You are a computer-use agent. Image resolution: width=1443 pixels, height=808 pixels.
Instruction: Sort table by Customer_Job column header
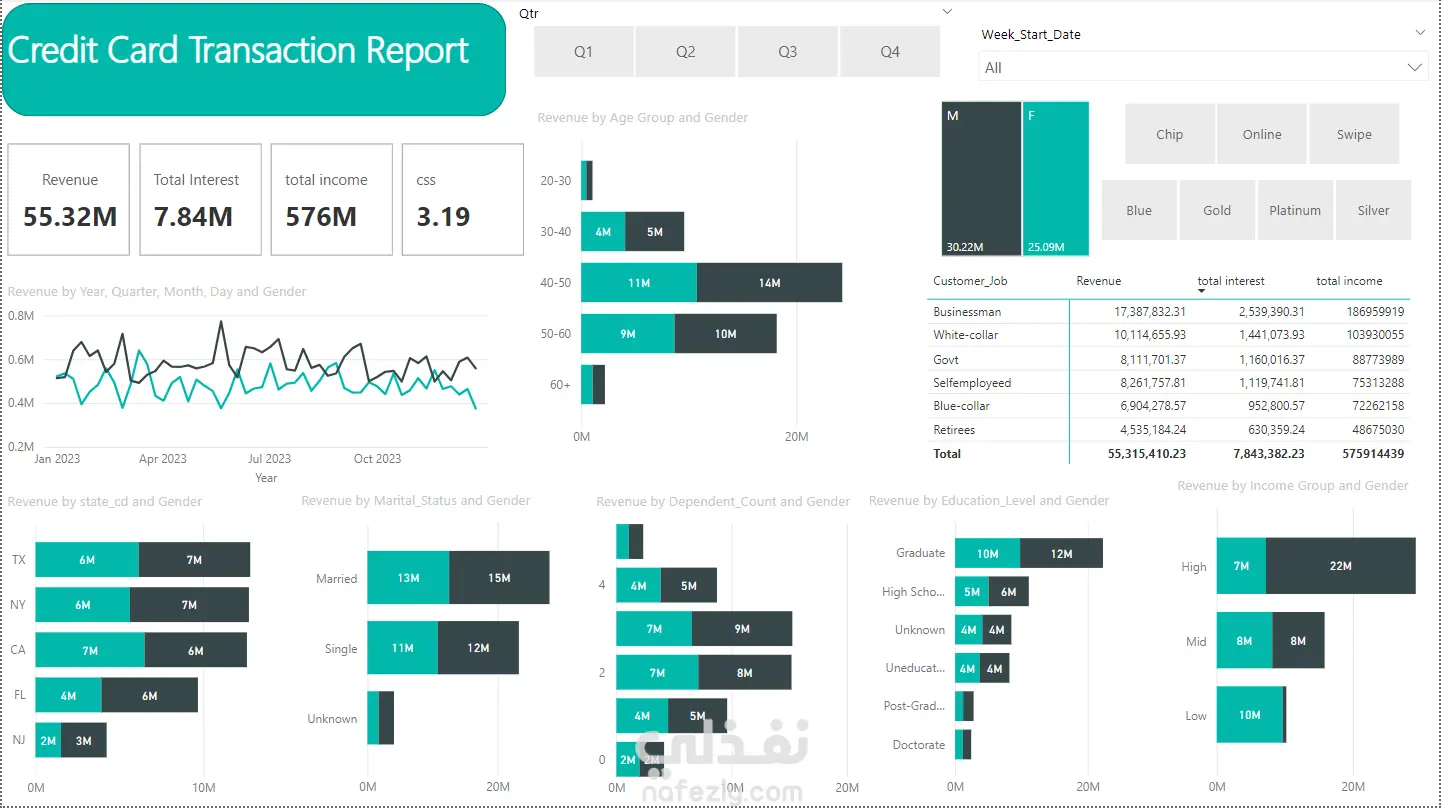point(971,281)
